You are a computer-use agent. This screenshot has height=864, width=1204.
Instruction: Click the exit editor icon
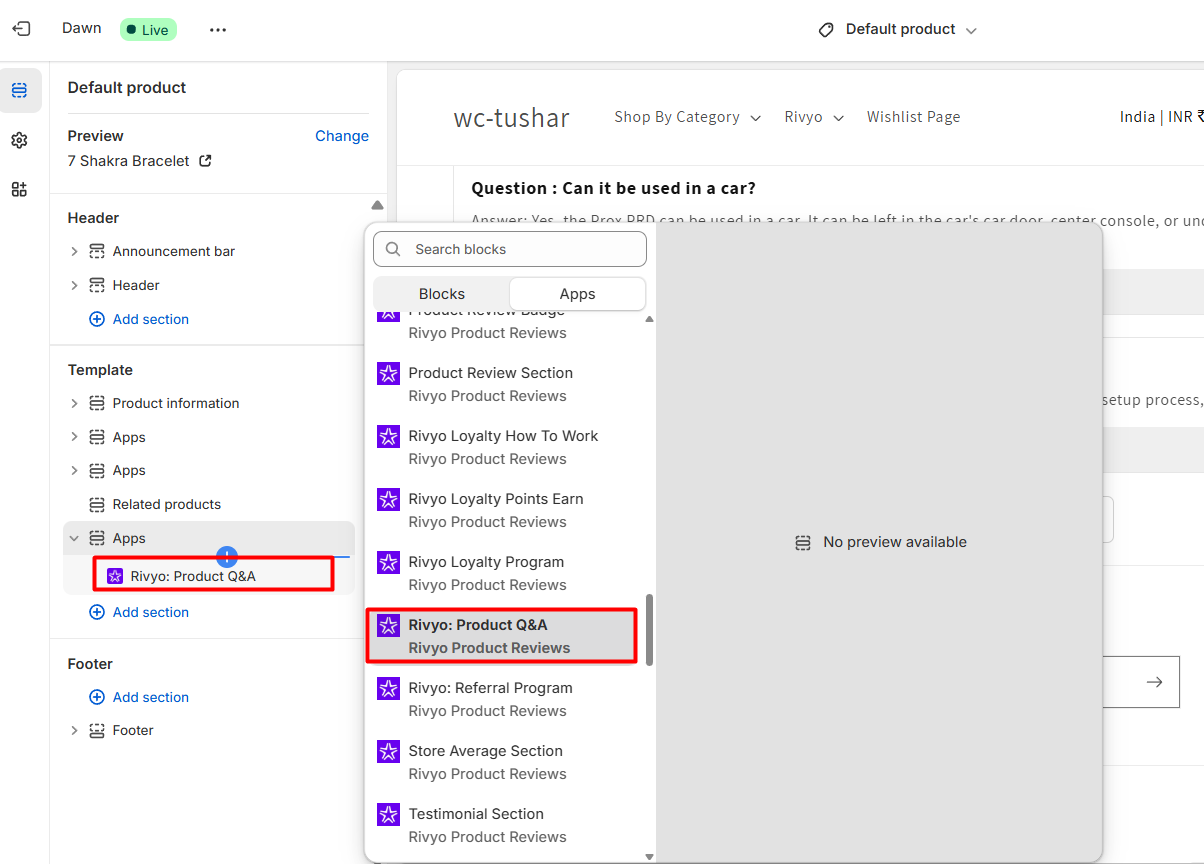[21, 29]
